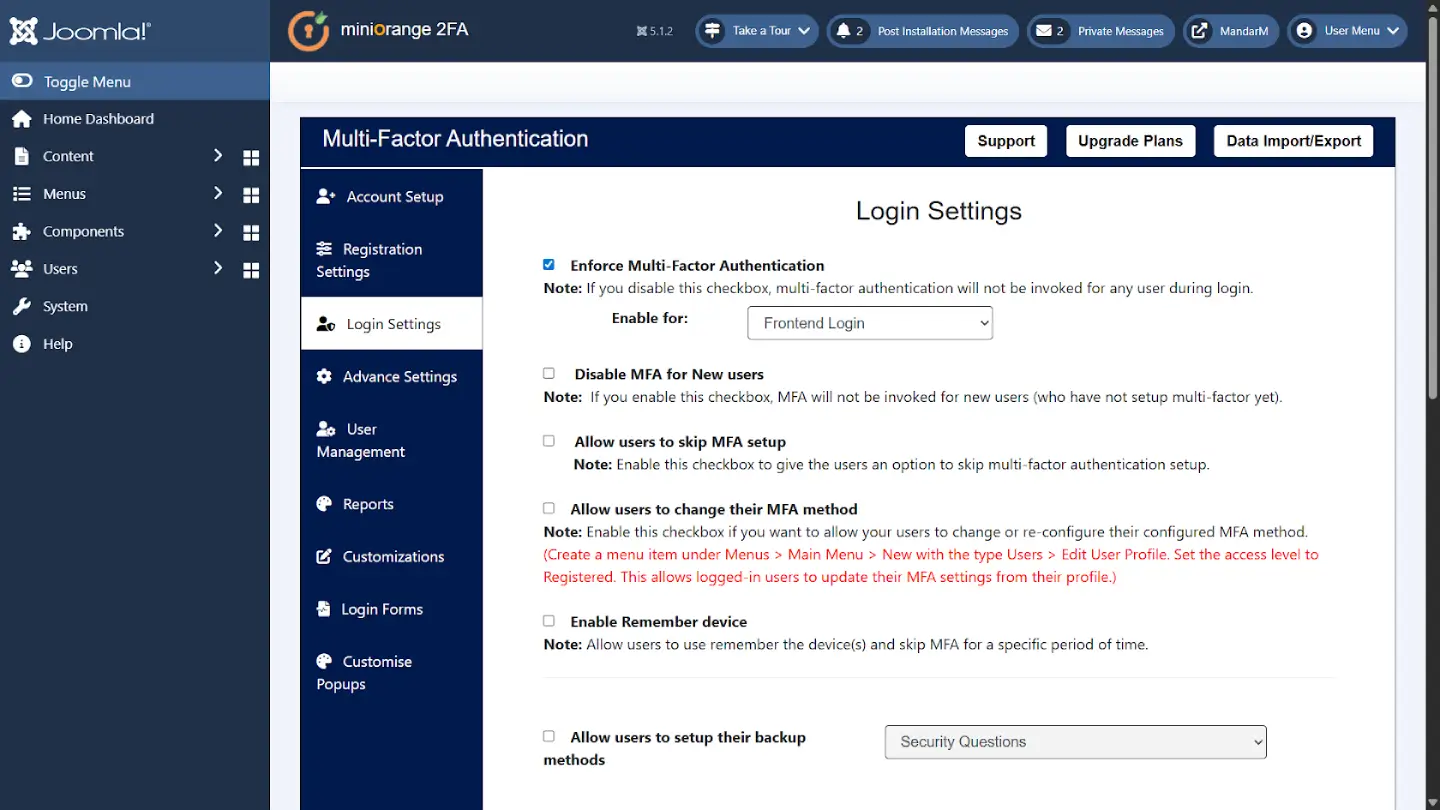Open Content dashboard grid icon
The height and width of the screenshot is (810, 1440).
coord(251,158)
